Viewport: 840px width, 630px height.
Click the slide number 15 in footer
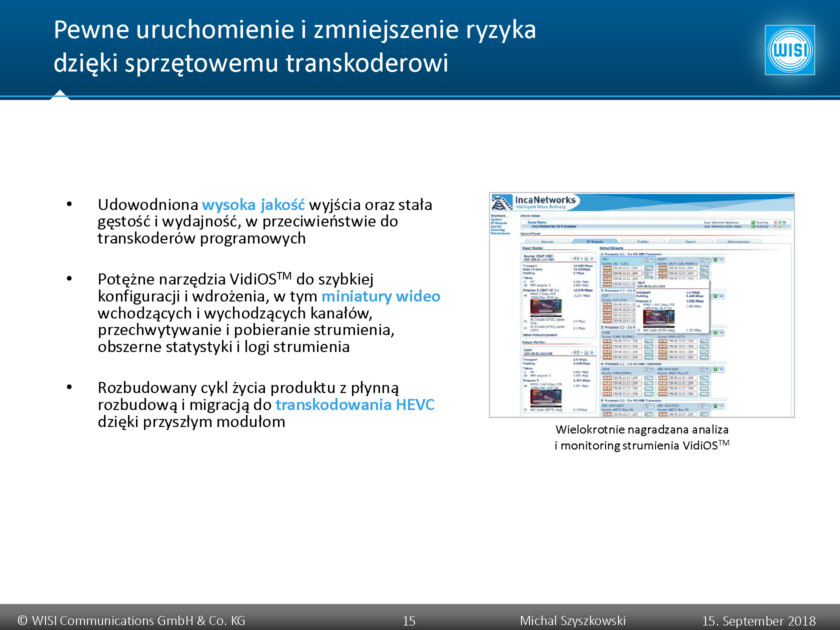[408, 621]
